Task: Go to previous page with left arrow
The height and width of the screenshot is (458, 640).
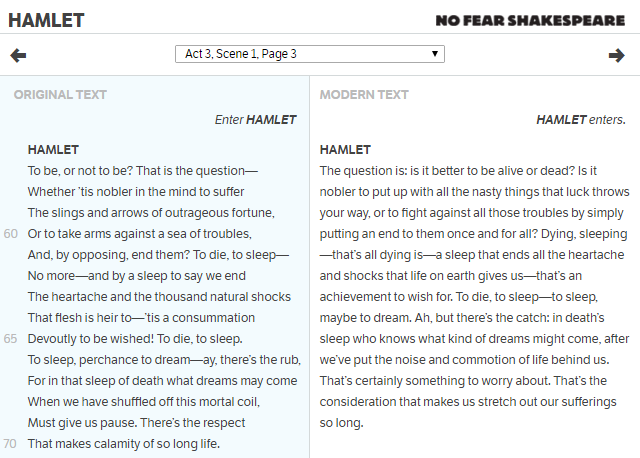Action: 18,55
